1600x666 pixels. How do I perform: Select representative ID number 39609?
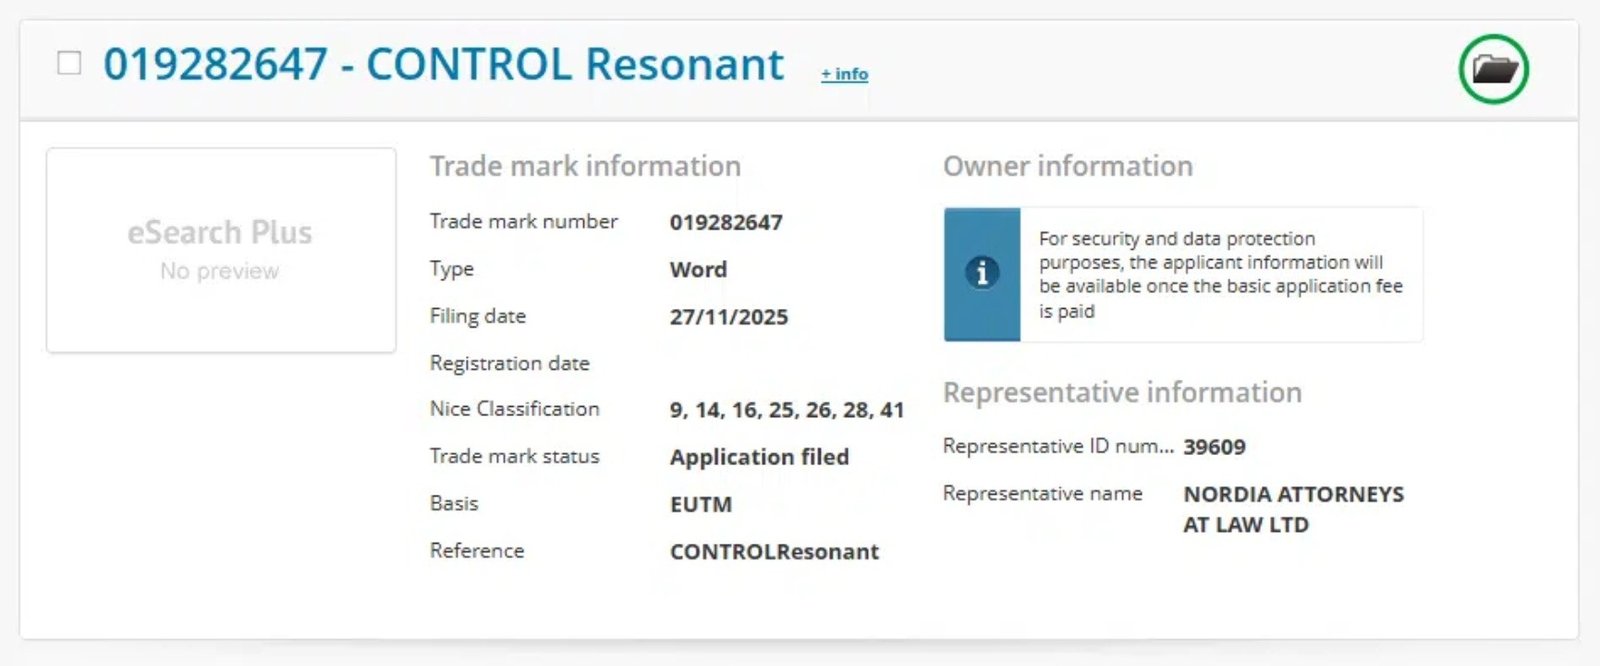pos(1214,447)
